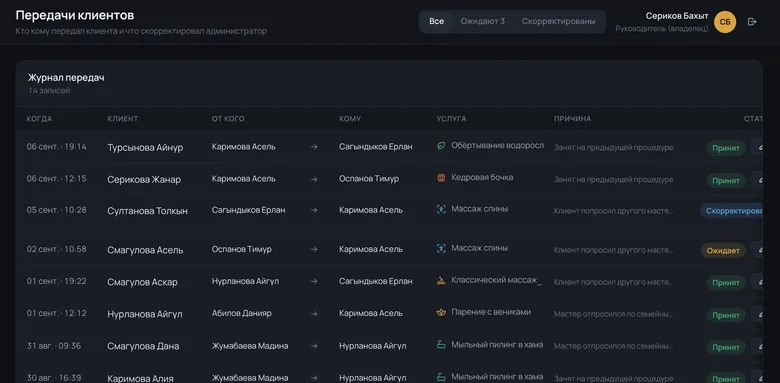Image resolution: width=780 pixels, height=383 pixels.
Task: Click the Принят badge for Турсынова Айнур
Action: tap(726, 148)
